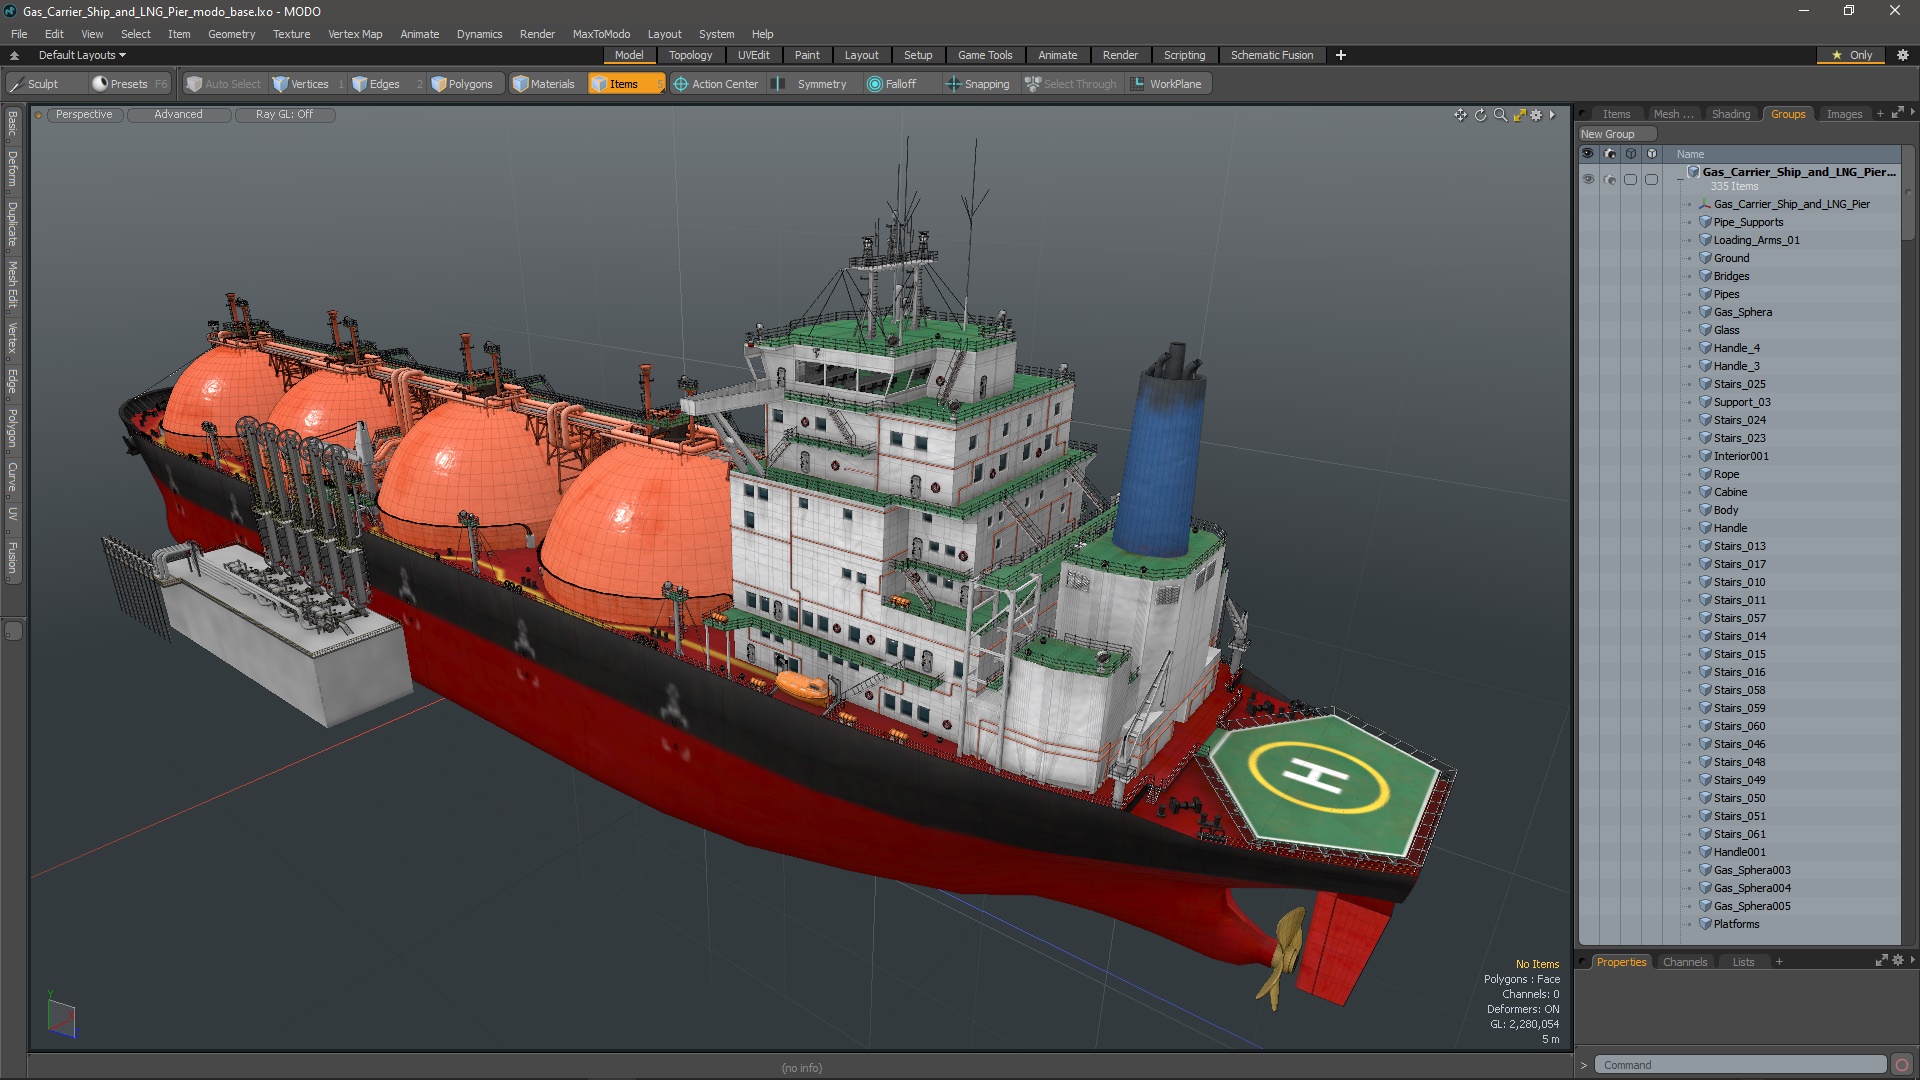The width and height of the screenshot is (1920, 1080).
Task: Toggle the Symmetry option
Action: [820, 84]
